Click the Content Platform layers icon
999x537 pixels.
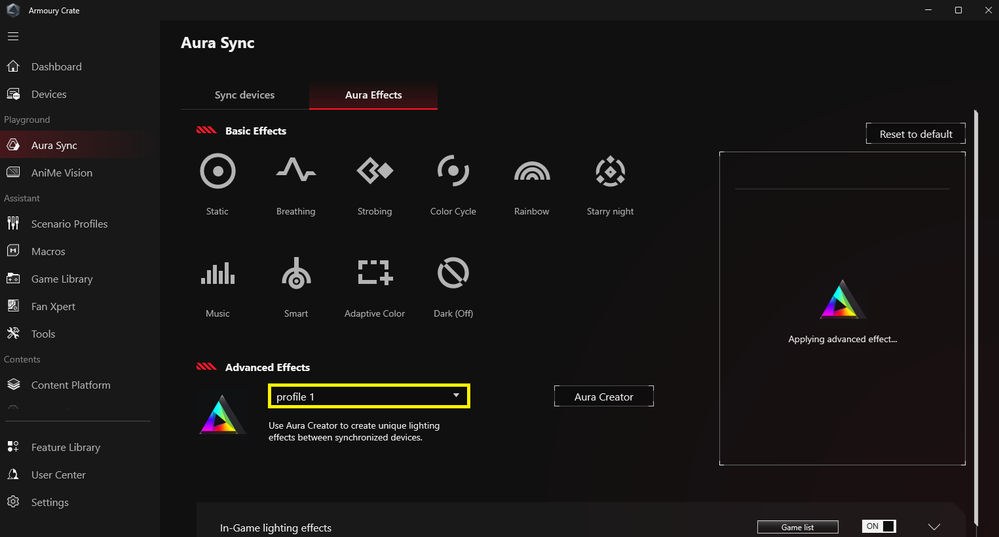(x=13, y=385)
